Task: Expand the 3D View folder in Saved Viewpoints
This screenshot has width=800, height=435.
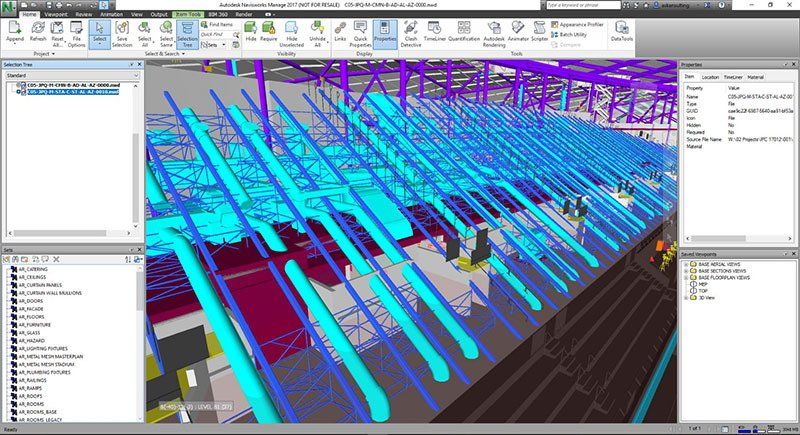Action: tap(687, 297)
